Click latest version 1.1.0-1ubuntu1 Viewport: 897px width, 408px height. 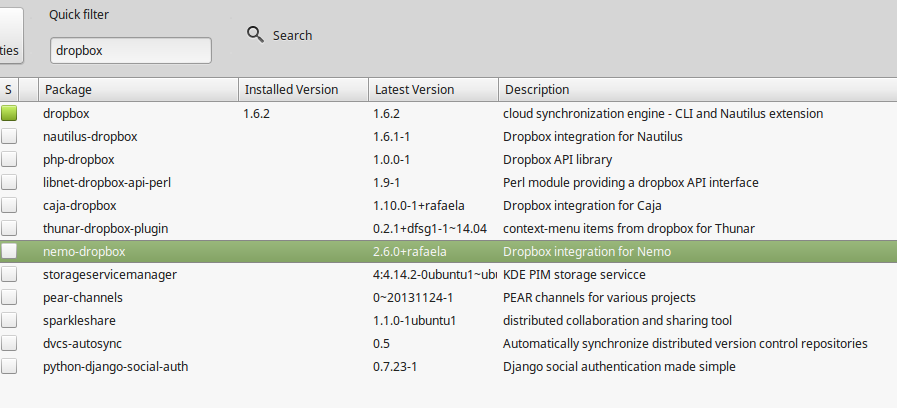(415, 320)
